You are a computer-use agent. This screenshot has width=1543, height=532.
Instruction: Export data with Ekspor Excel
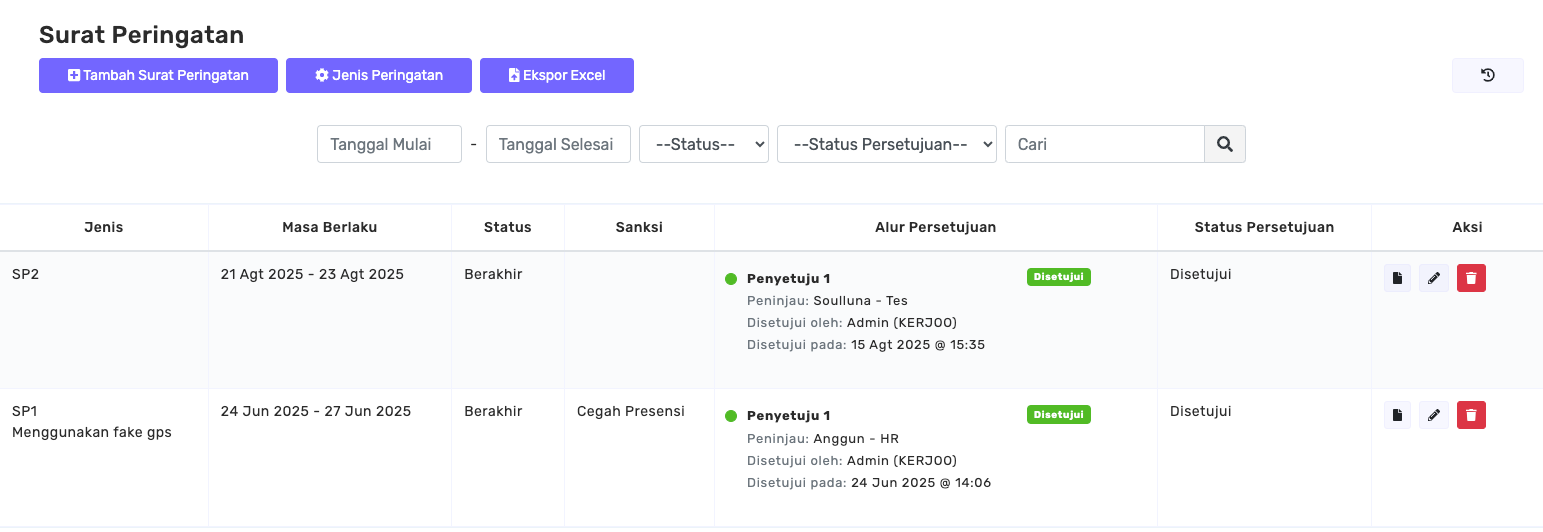[556, 75]
